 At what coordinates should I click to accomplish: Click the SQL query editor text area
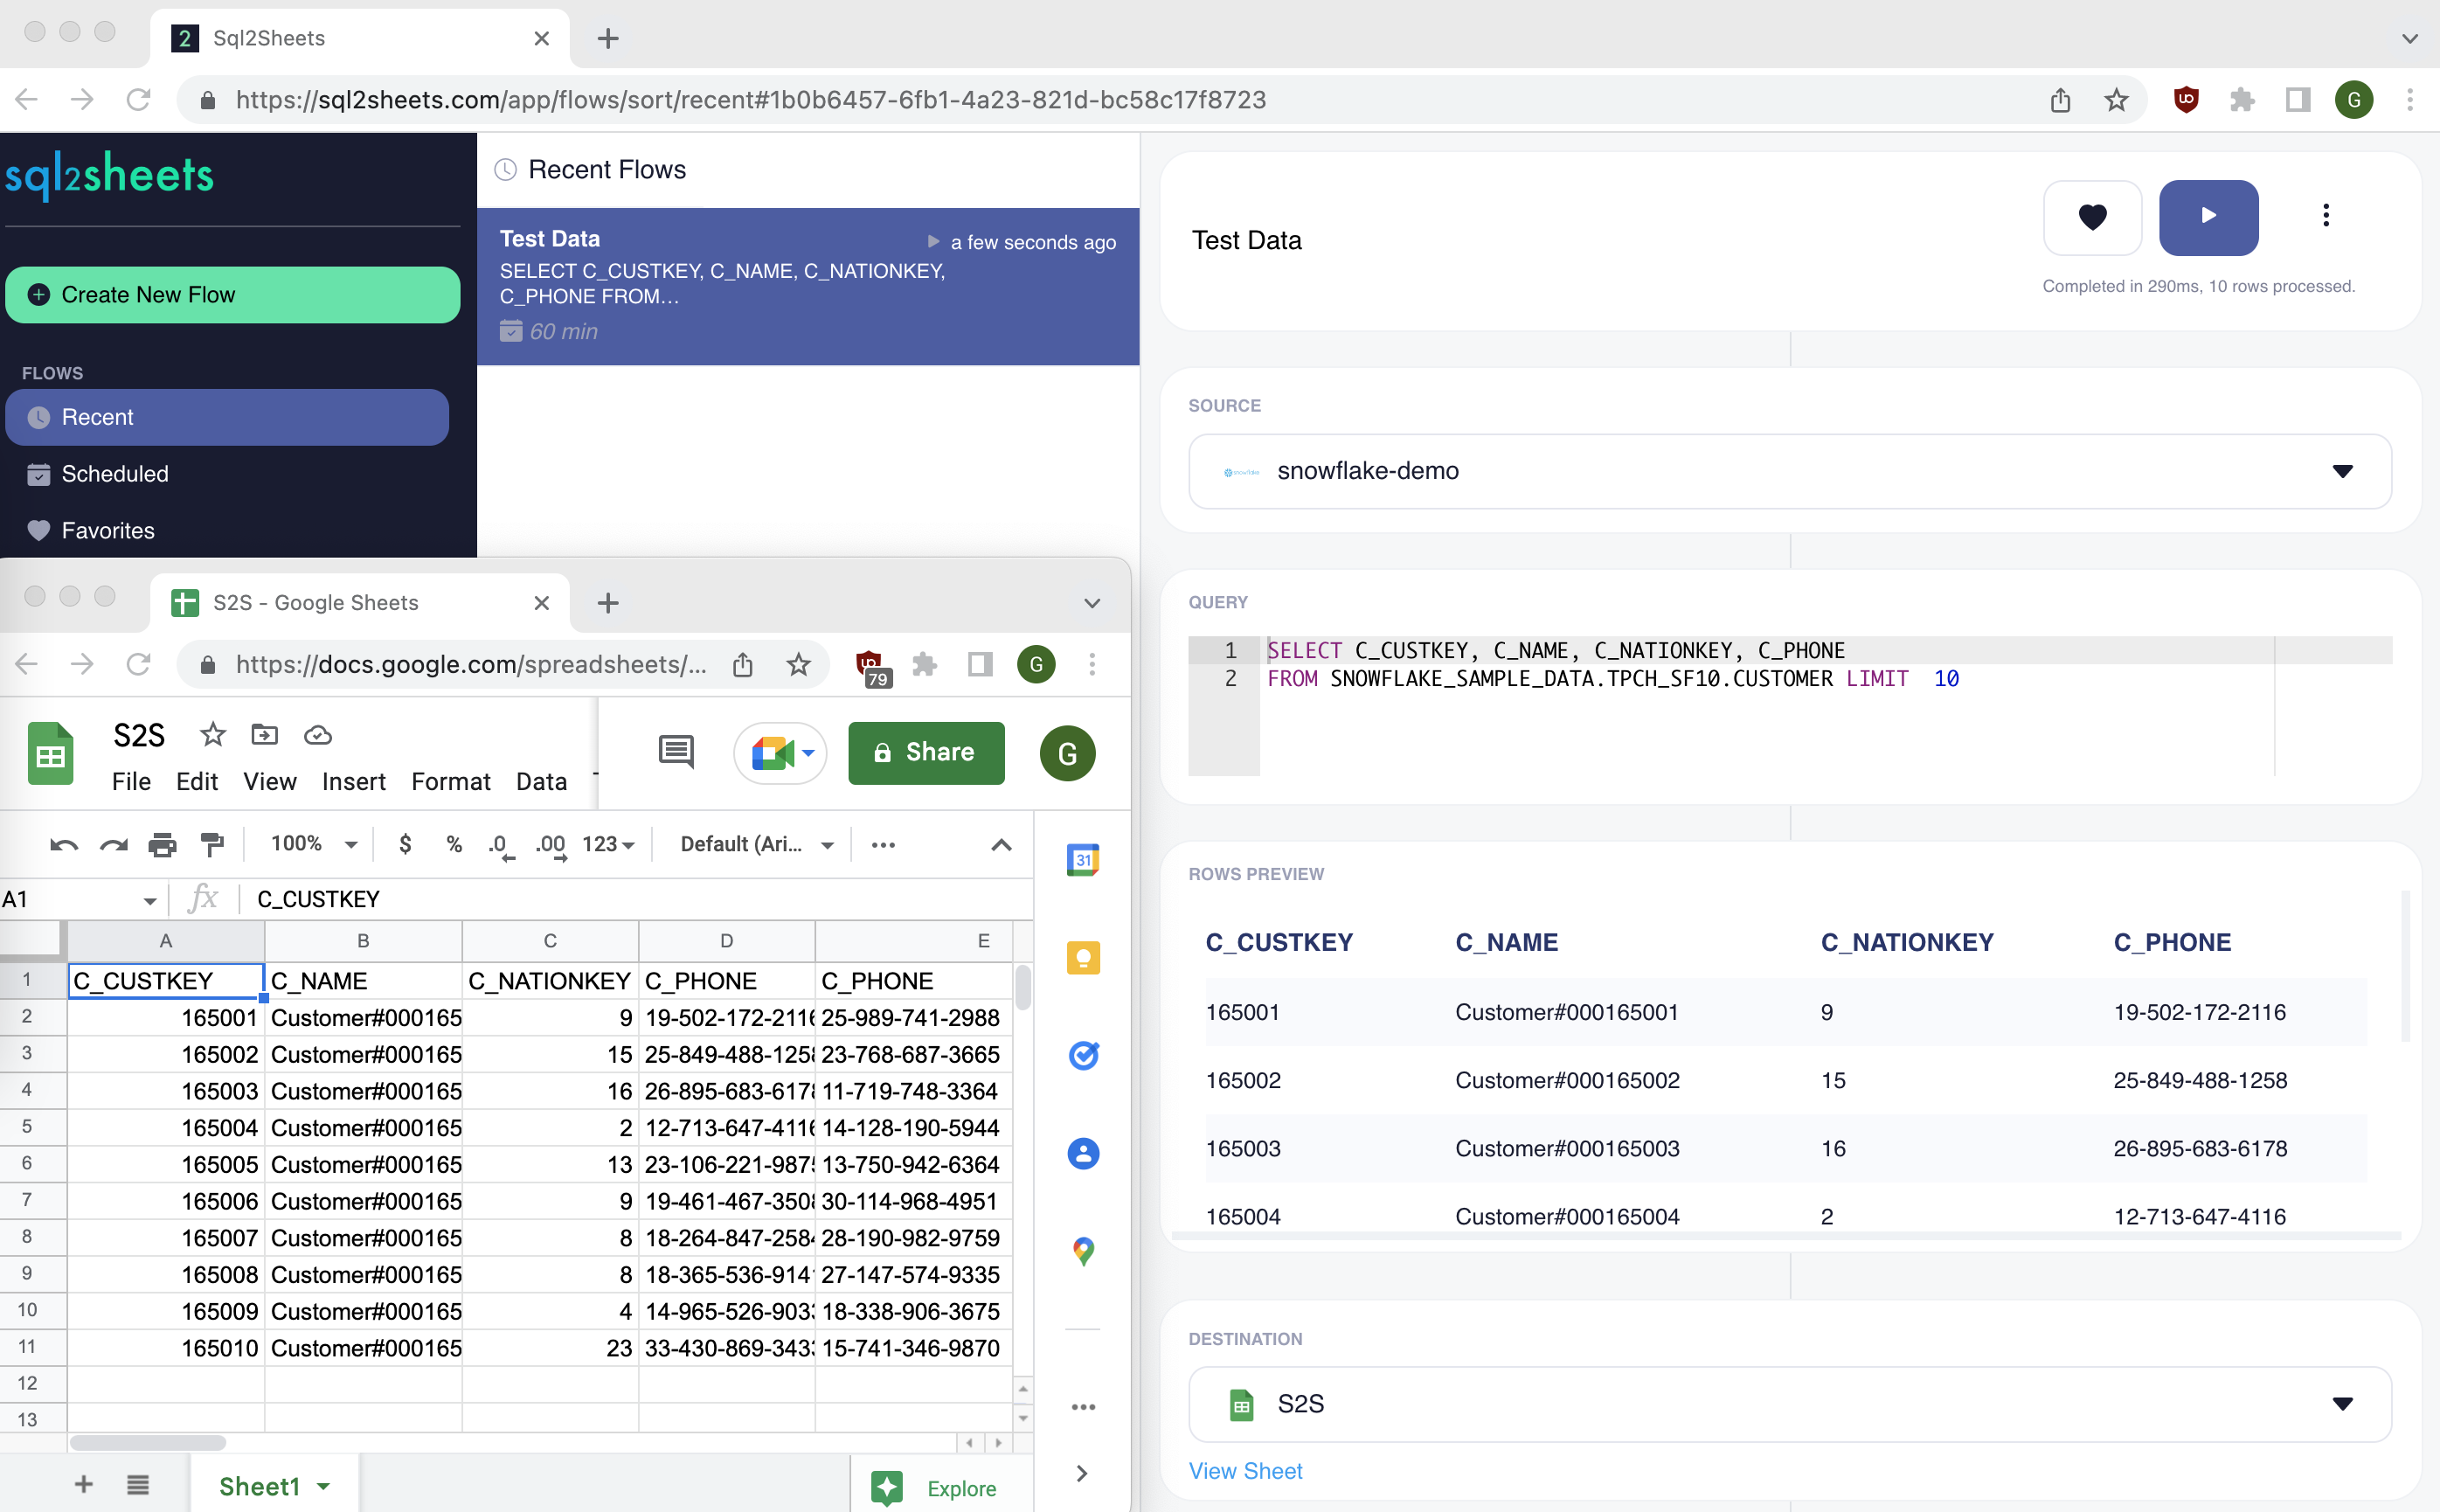coord(1790,706)
